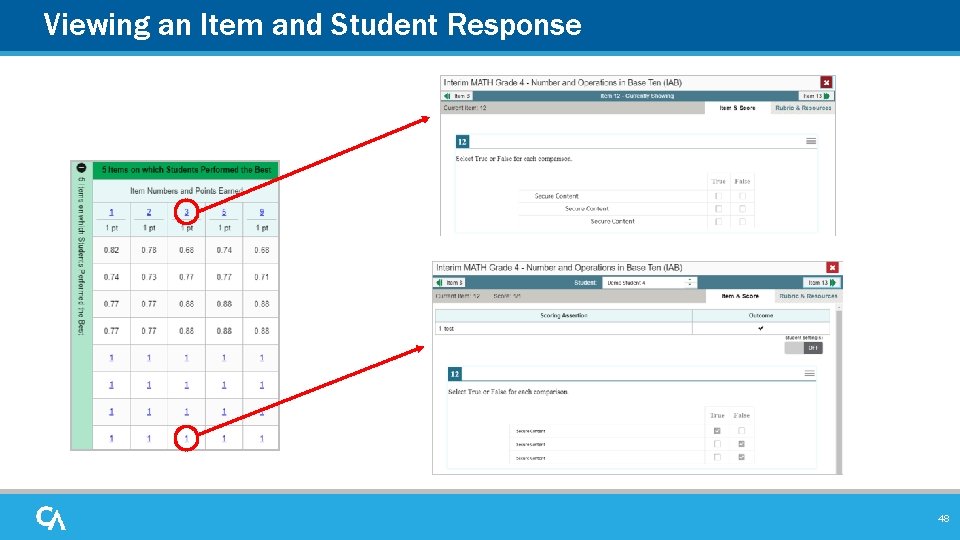This screenshot has width=960, height=540.
Task: Close the upper Interim MATH Grade 4 window
Action: (826, 82)
